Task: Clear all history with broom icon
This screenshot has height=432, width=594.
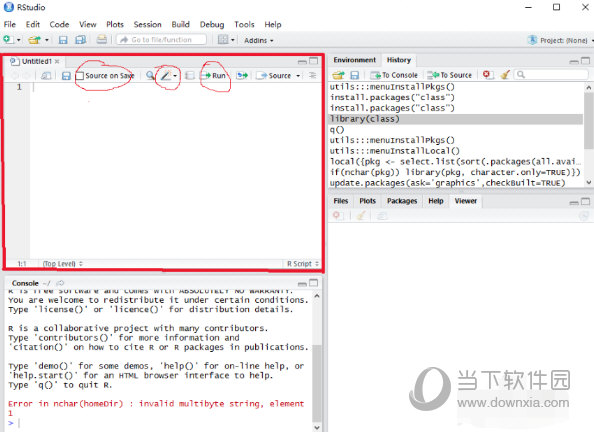Action: pos(505,74)
